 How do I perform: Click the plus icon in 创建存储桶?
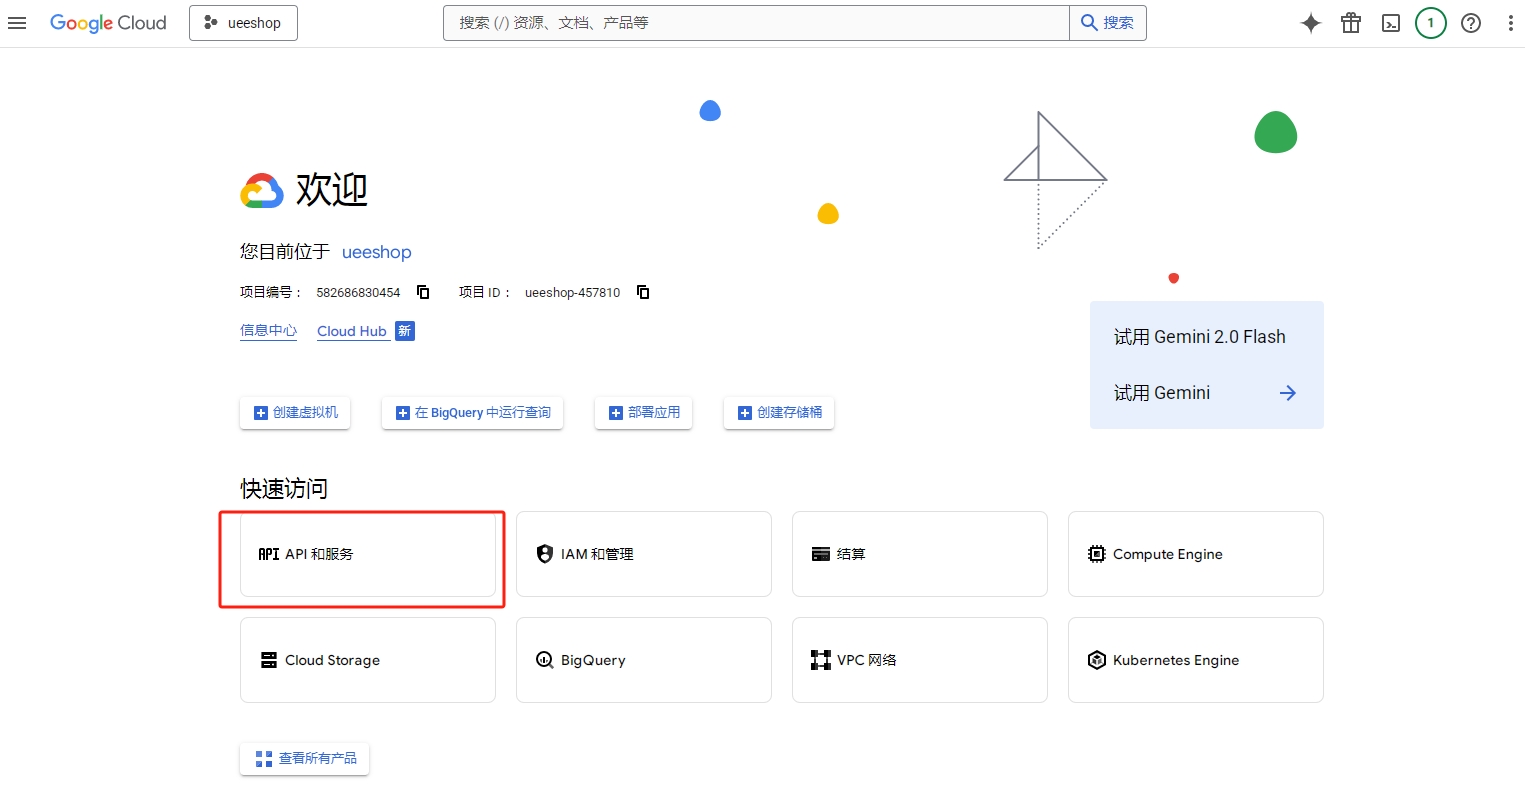pos(745,413)
